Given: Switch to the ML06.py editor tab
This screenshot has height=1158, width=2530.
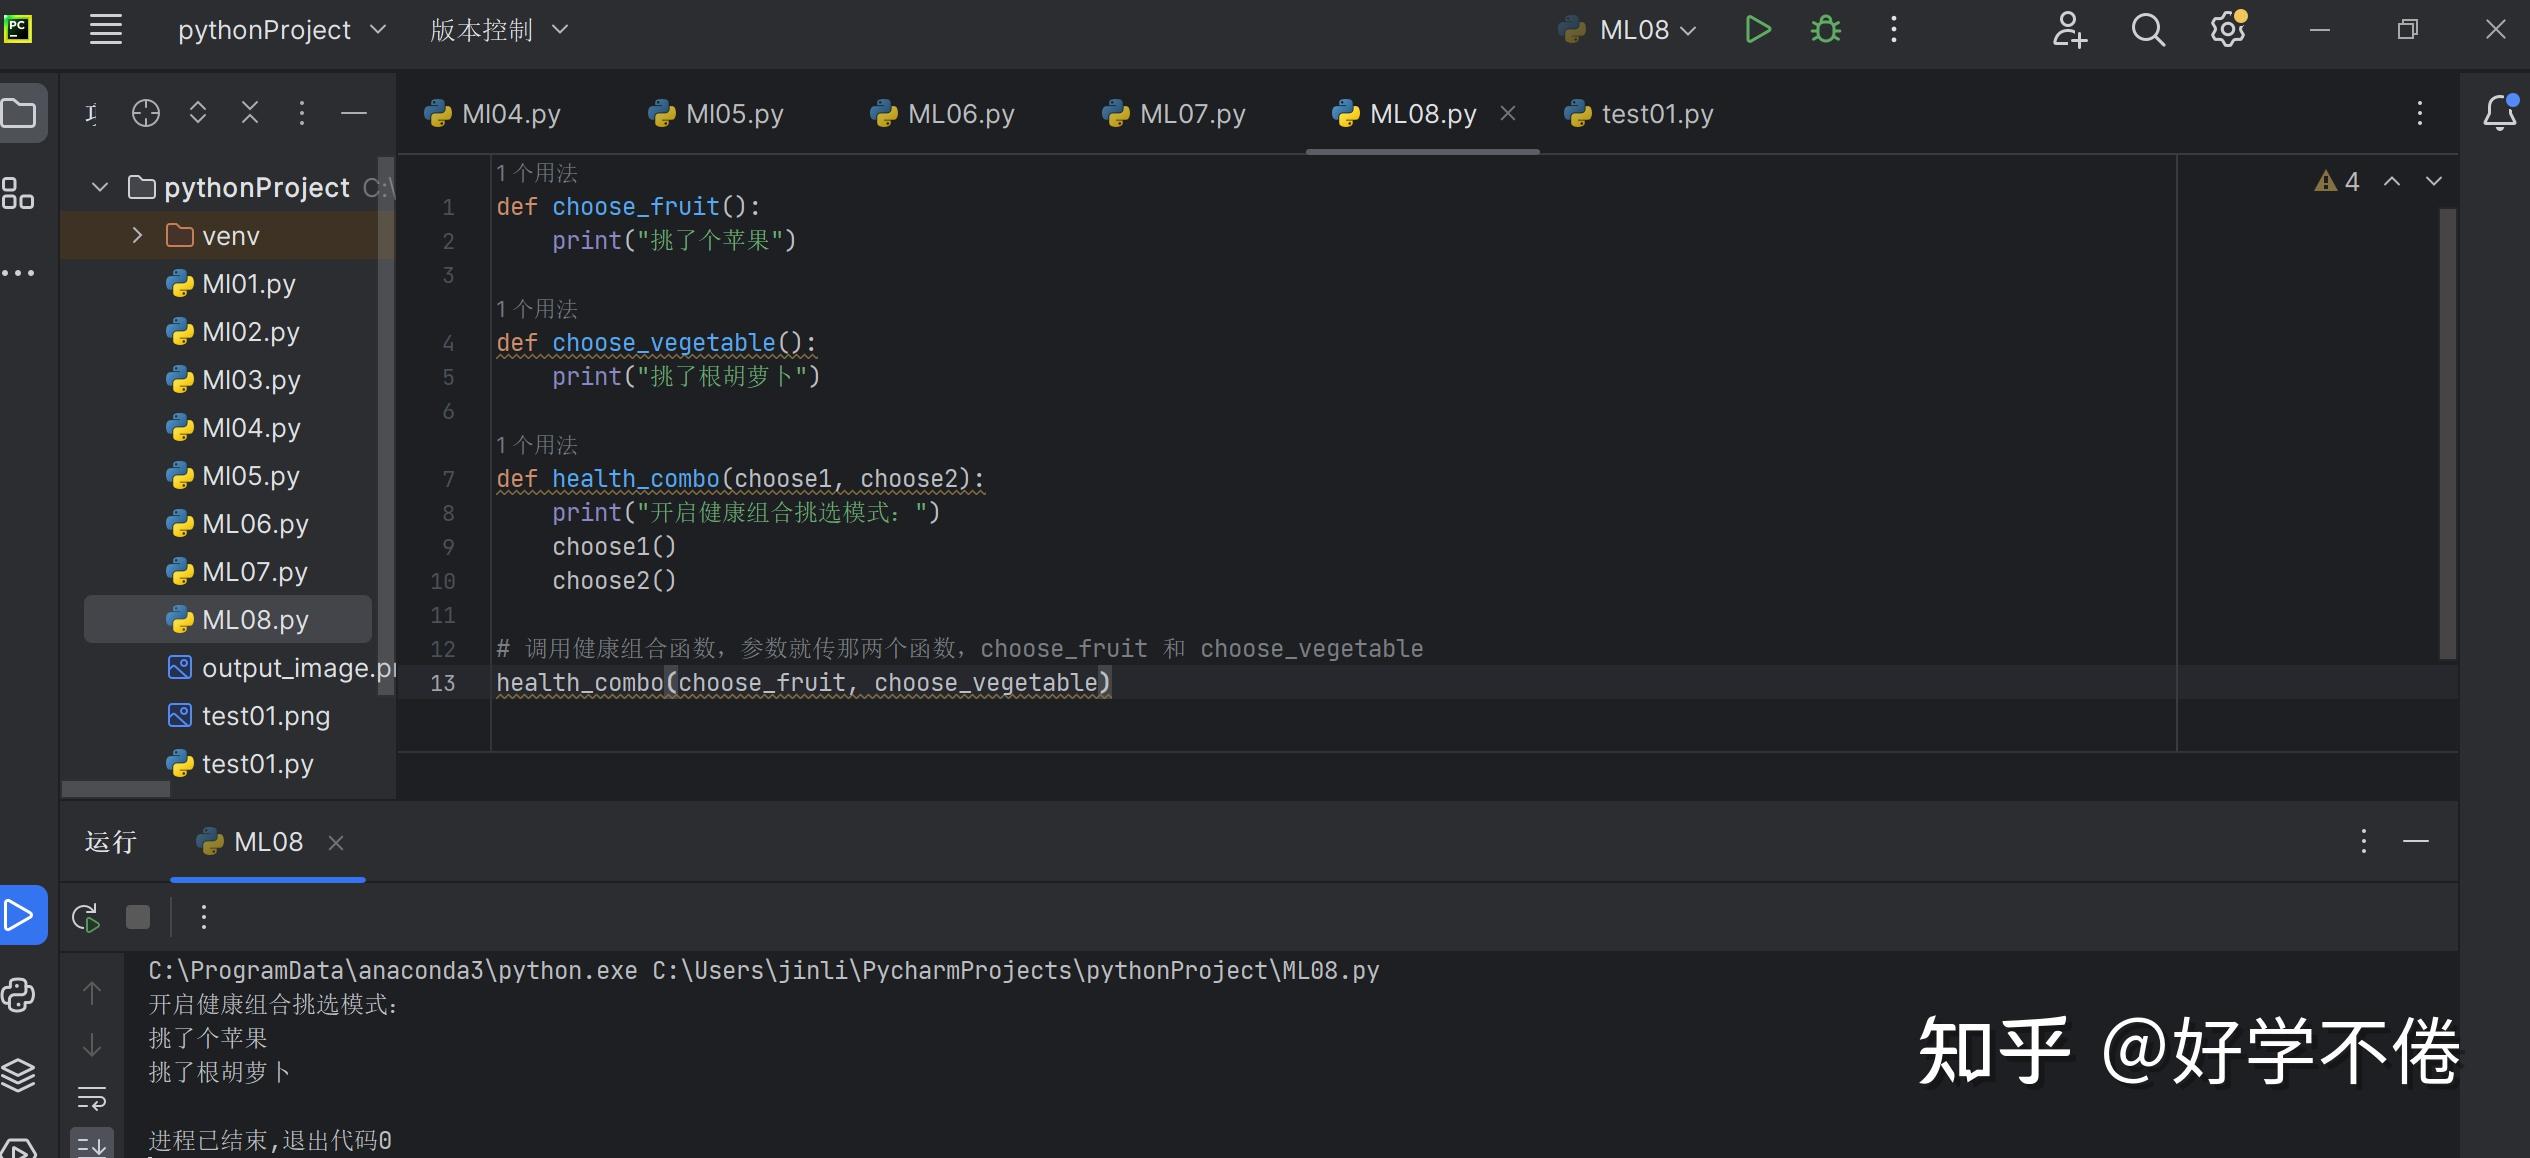Looking at the screenshot, I should (942, 114).
